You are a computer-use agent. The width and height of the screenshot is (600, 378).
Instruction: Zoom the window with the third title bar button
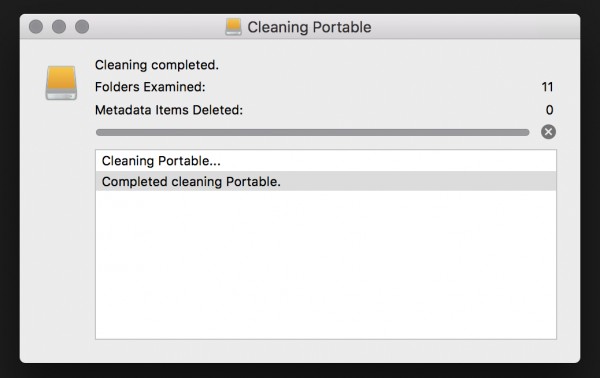pos(82,27)
